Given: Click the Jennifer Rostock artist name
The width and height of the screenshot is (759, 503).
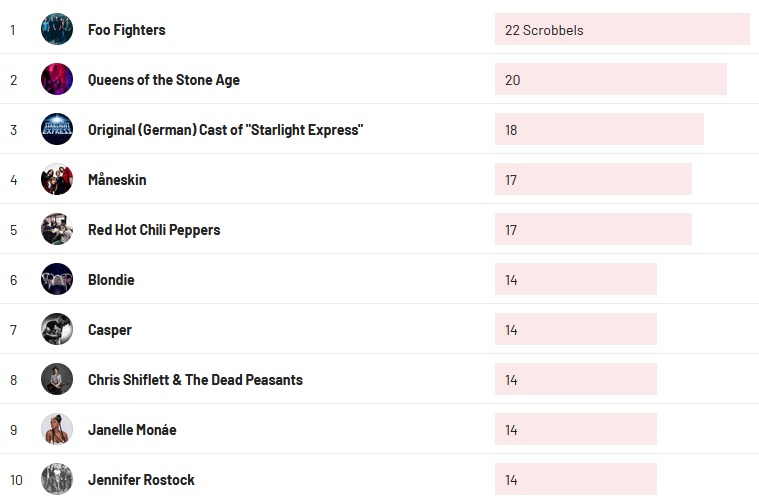Looking at the screenshot, I should (141, 480).
